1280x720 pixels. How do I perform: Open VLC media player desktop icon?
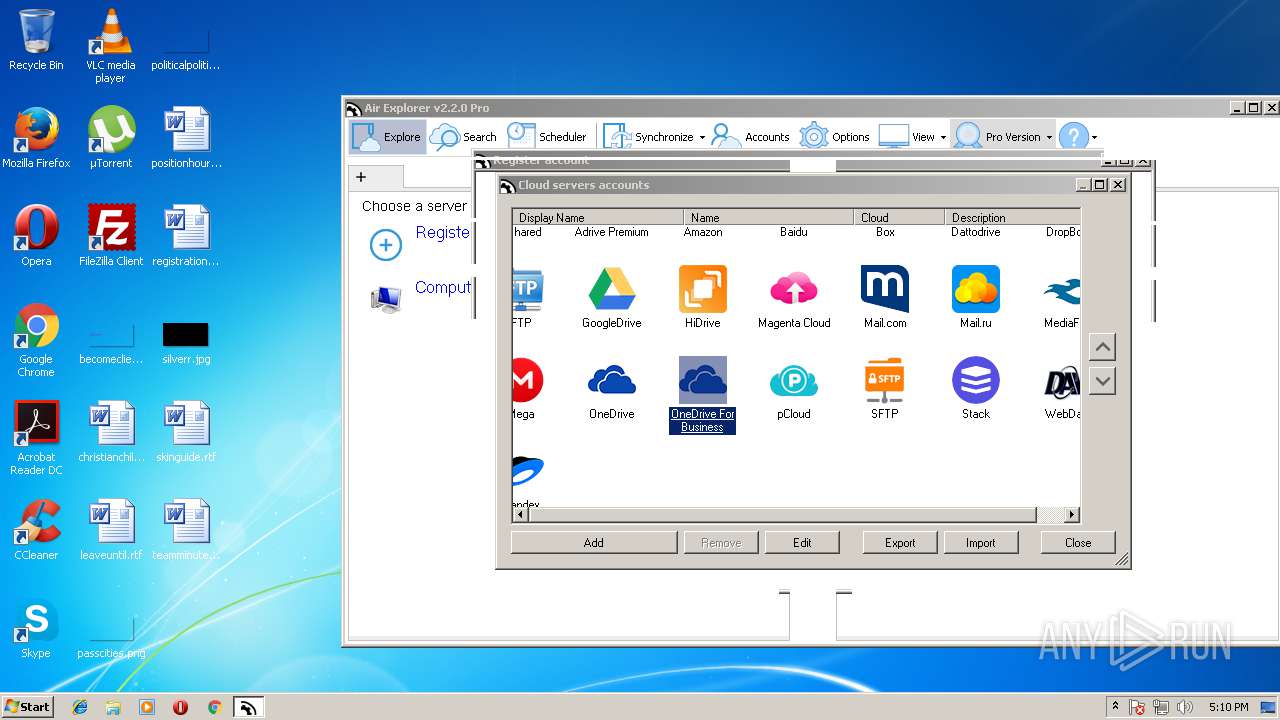click(110, 45)
